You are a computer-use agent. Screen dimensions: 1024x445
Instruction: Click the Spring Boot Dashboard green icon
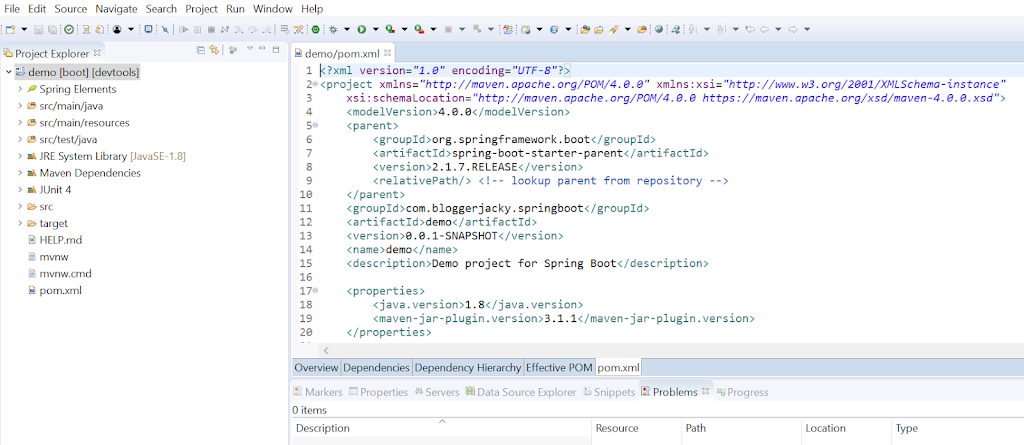coord(316,29)
